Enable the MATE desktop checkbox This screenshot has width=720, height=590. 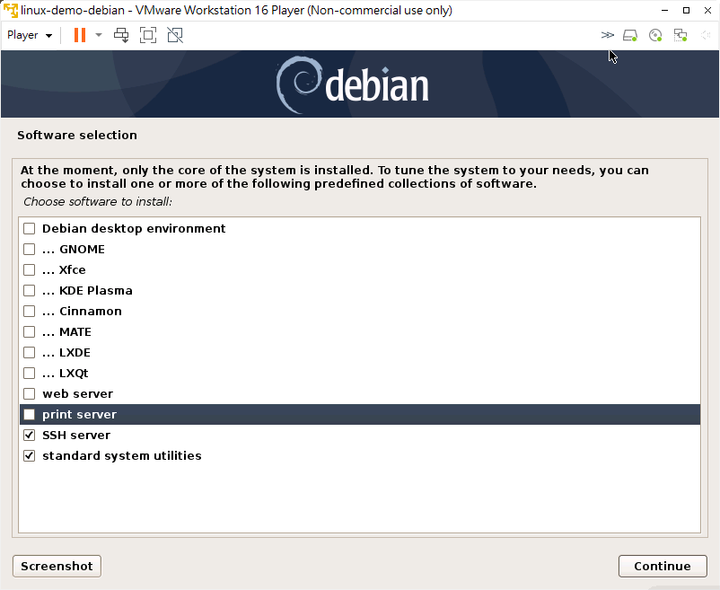tap(29, 332)
